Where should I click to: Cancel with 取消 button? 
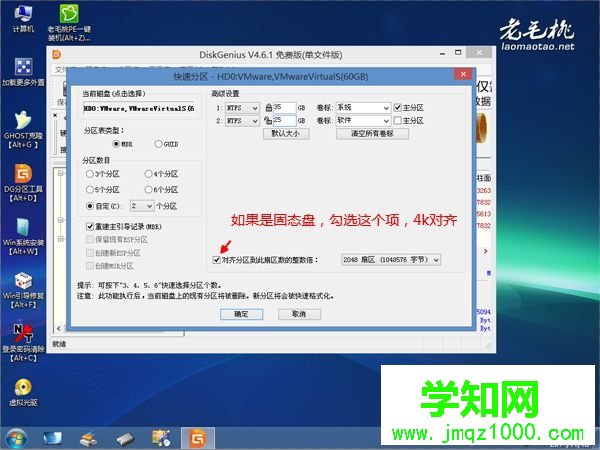point(299,314)
